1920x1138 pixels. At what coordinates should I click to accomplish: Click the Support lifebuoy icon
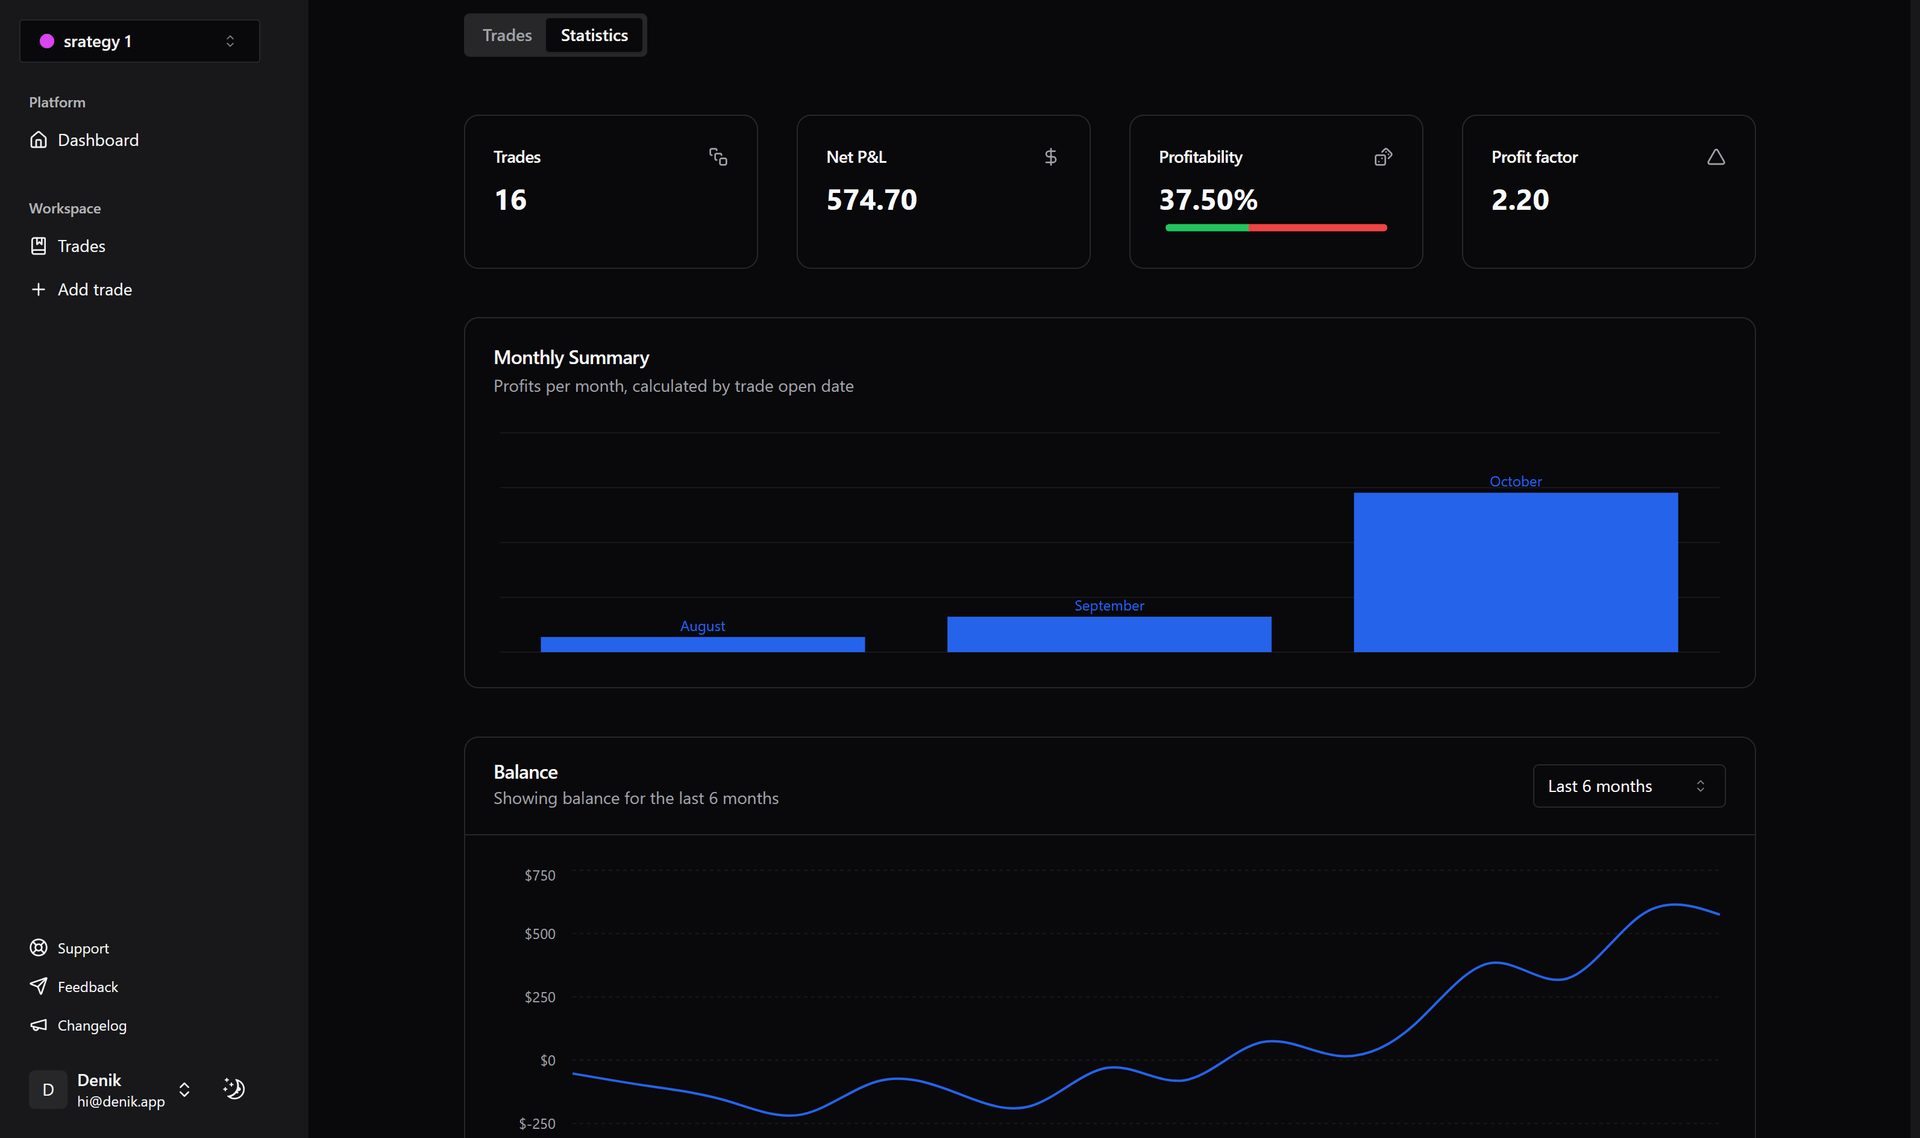(38, 948)
